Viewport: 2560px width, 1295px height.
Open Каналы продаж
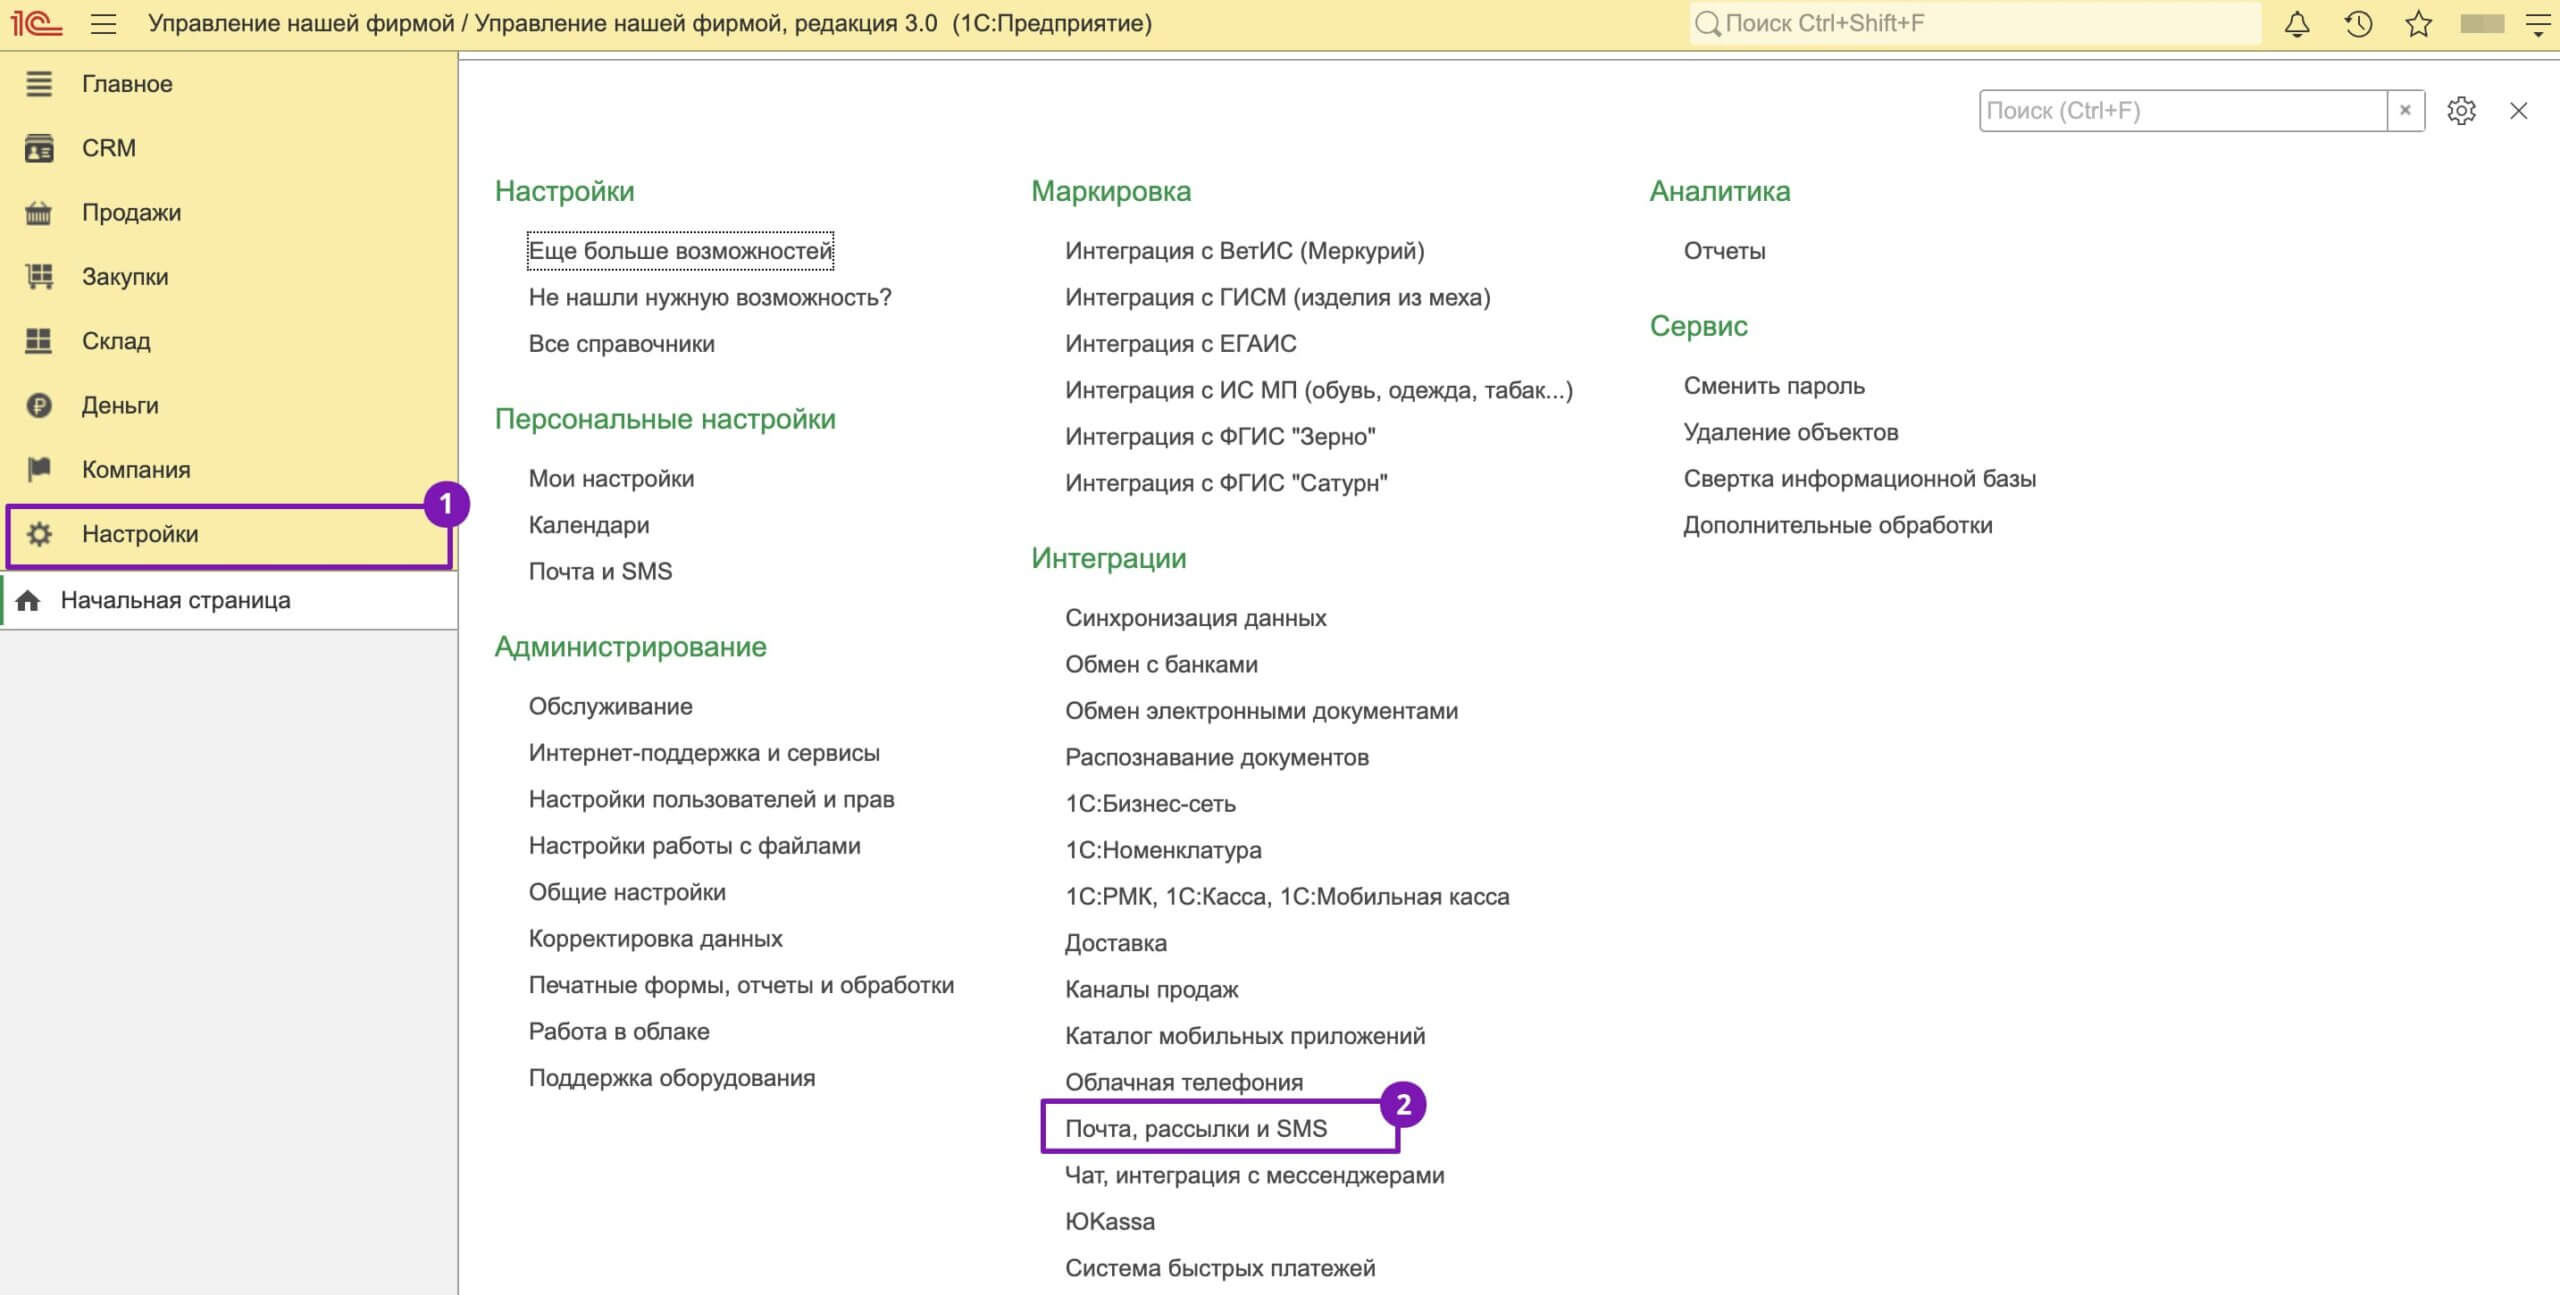(x=1151, y=990)
